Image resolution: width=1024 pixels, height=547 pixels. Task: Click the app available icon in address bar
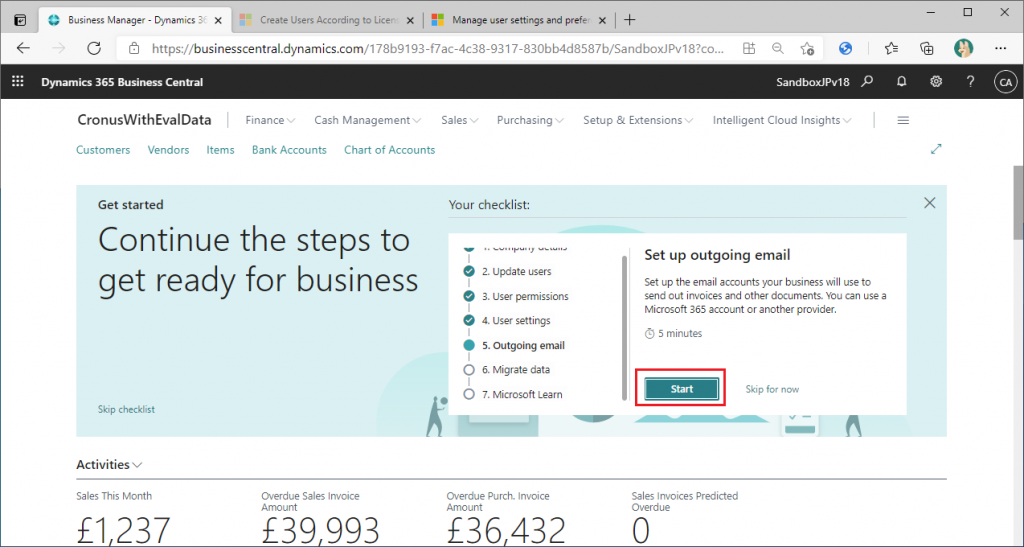tap(748, 48)
